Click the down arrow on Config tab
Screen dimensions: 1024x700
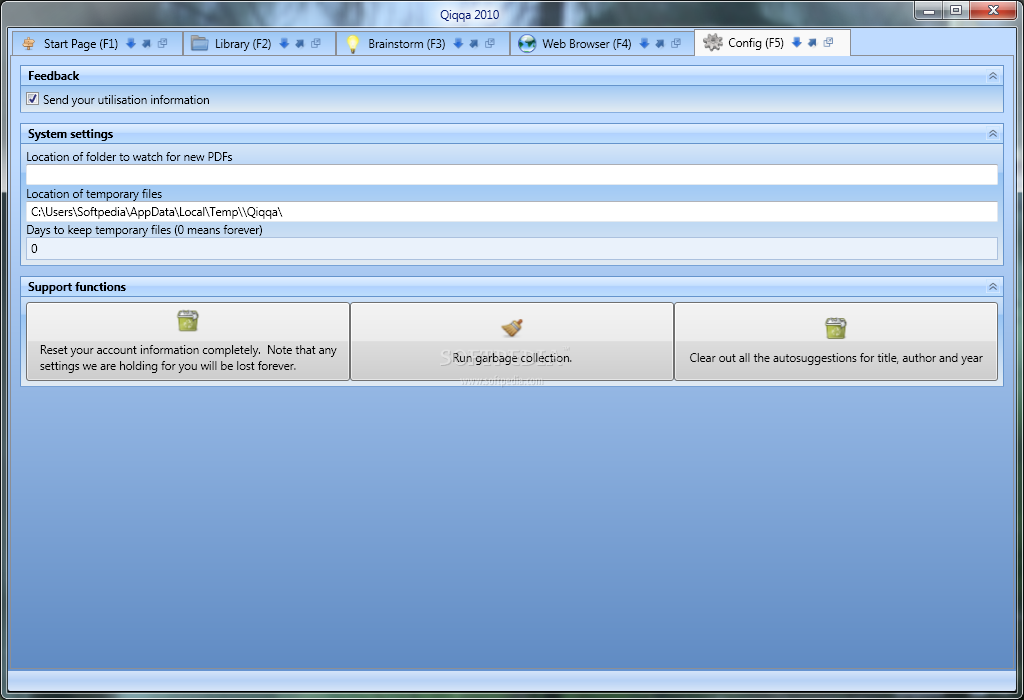797,42
